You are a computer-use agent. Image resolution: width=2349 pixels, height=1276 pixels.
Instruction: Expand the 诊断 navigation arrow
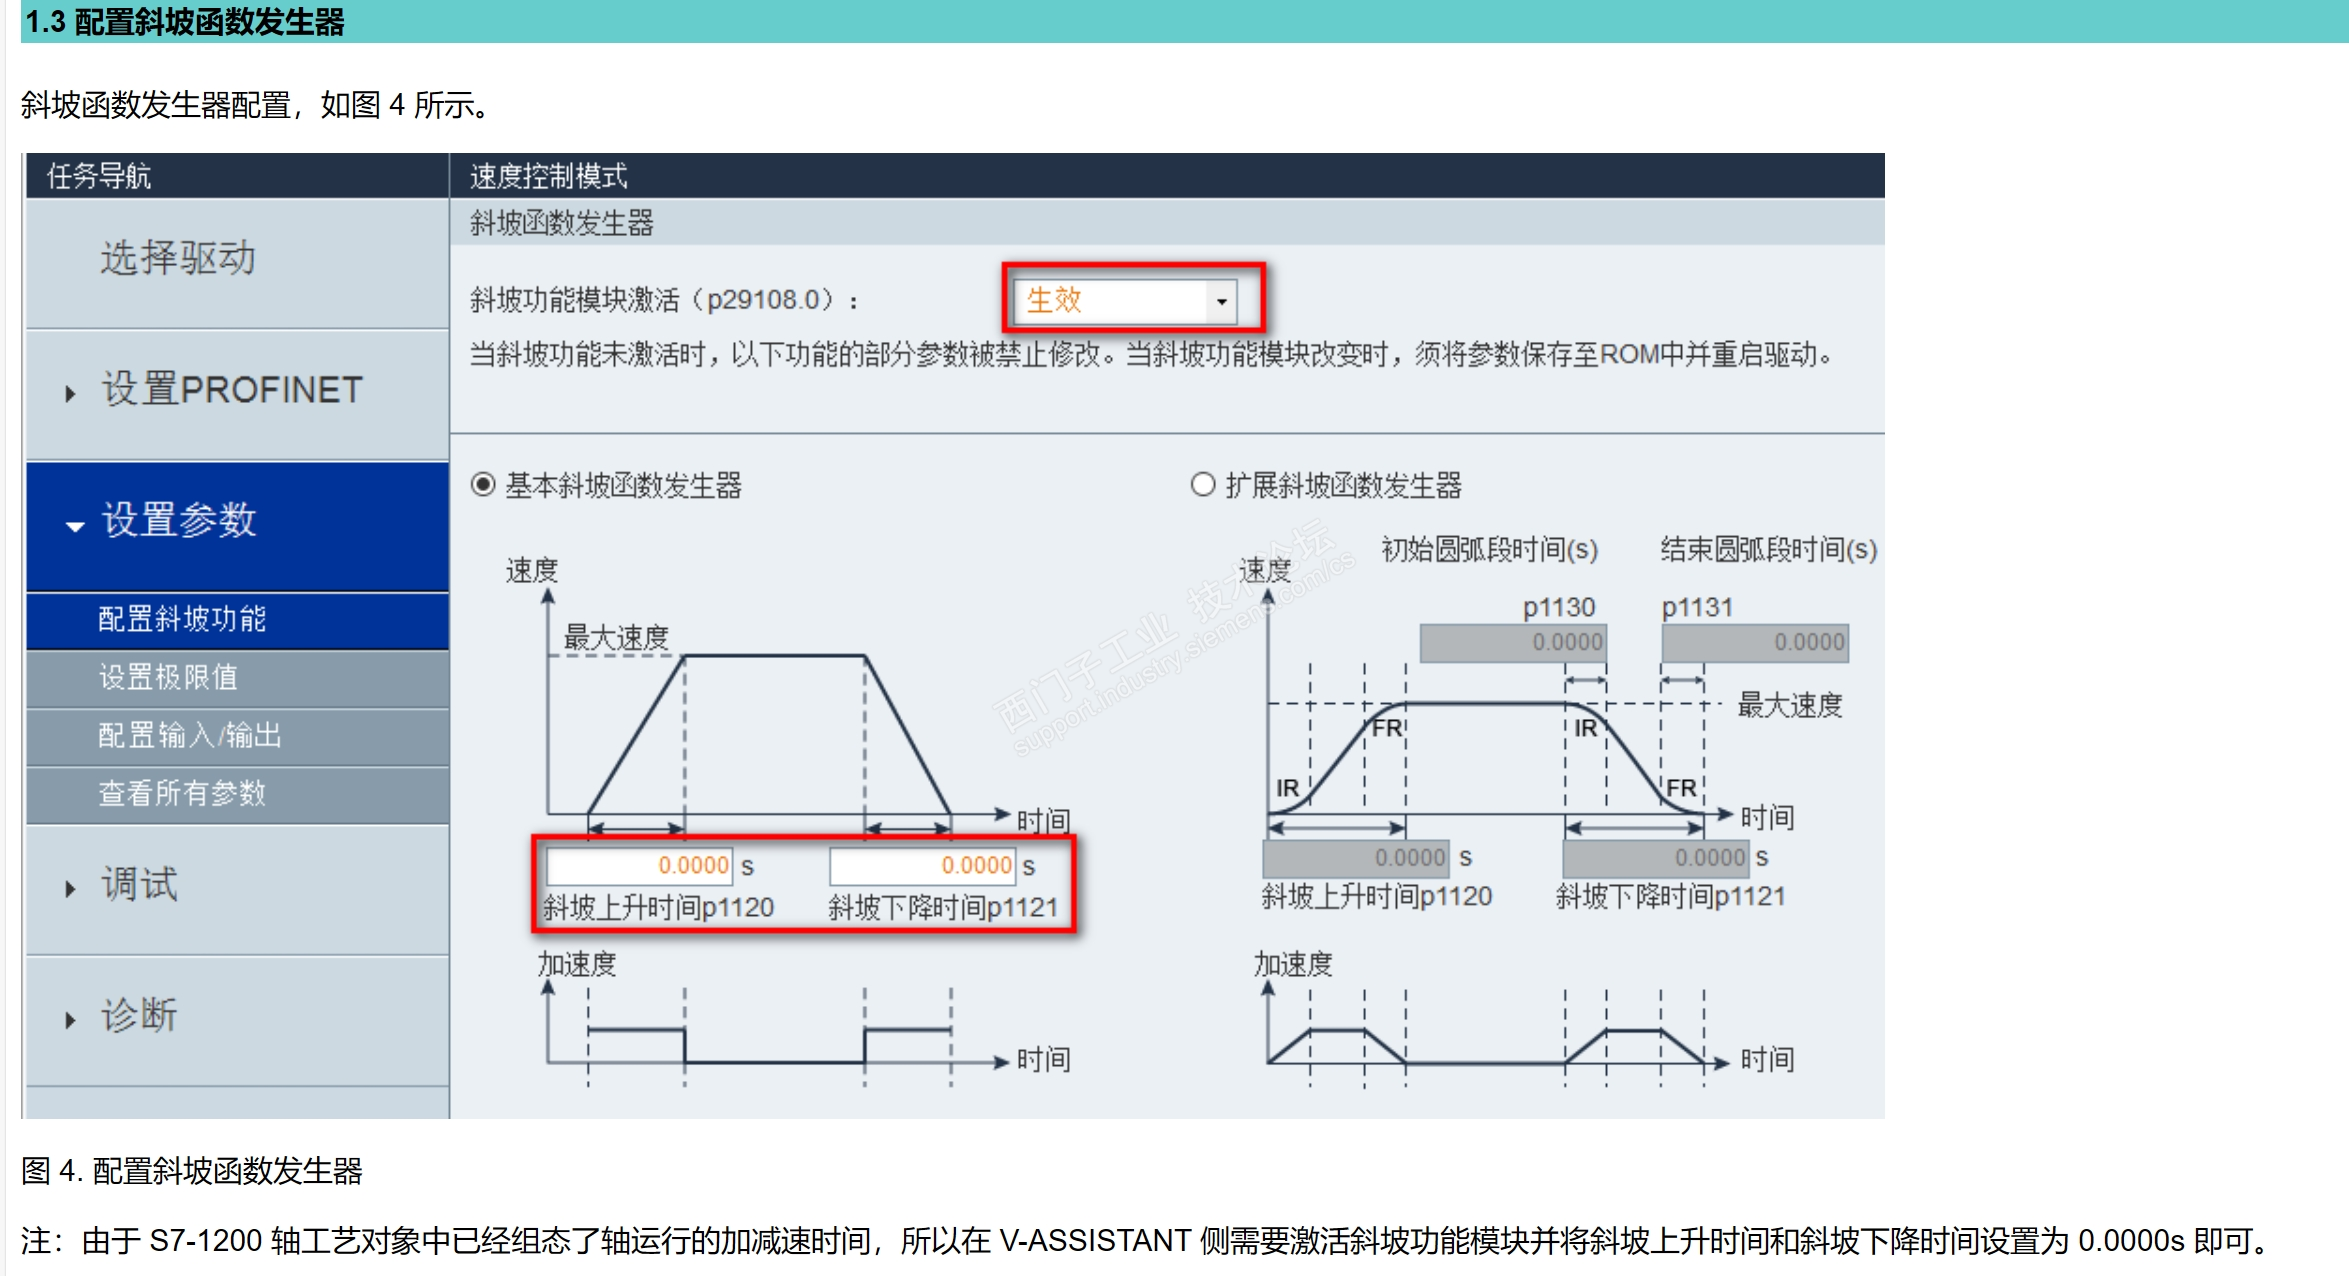click(70, 1020)
